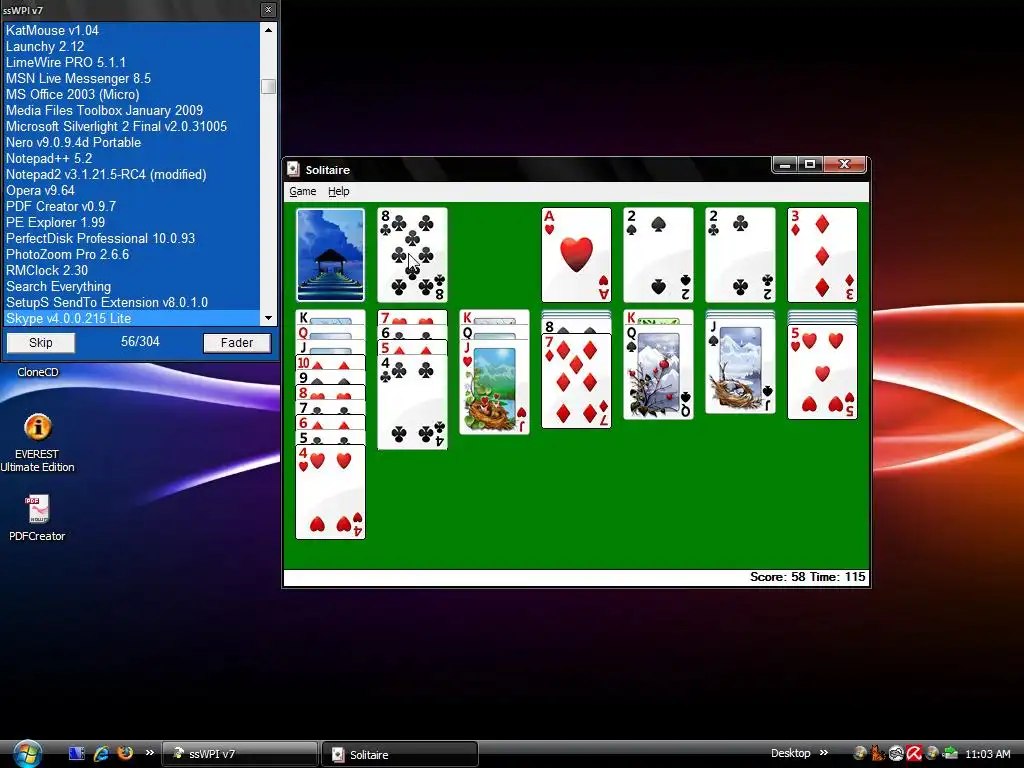Select the 5 of hearts tableau card
Screen dimensions: 1024x768
822,372
